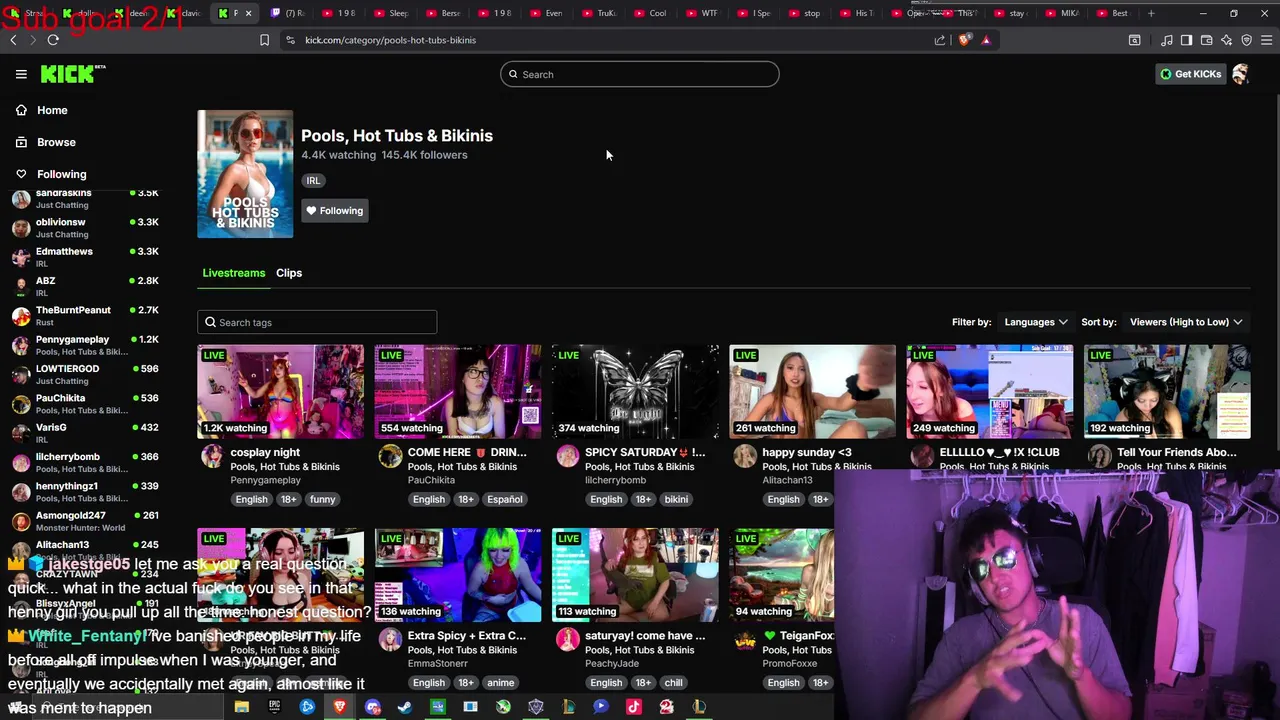The image size is (1280, 720).
Task: Open Edmatthews in the following list
Action: (85, 257)
